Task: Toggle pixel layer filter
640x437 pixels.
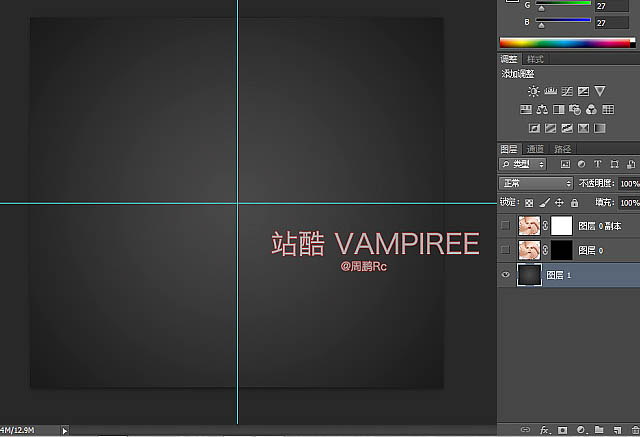Action: [565, 164]
